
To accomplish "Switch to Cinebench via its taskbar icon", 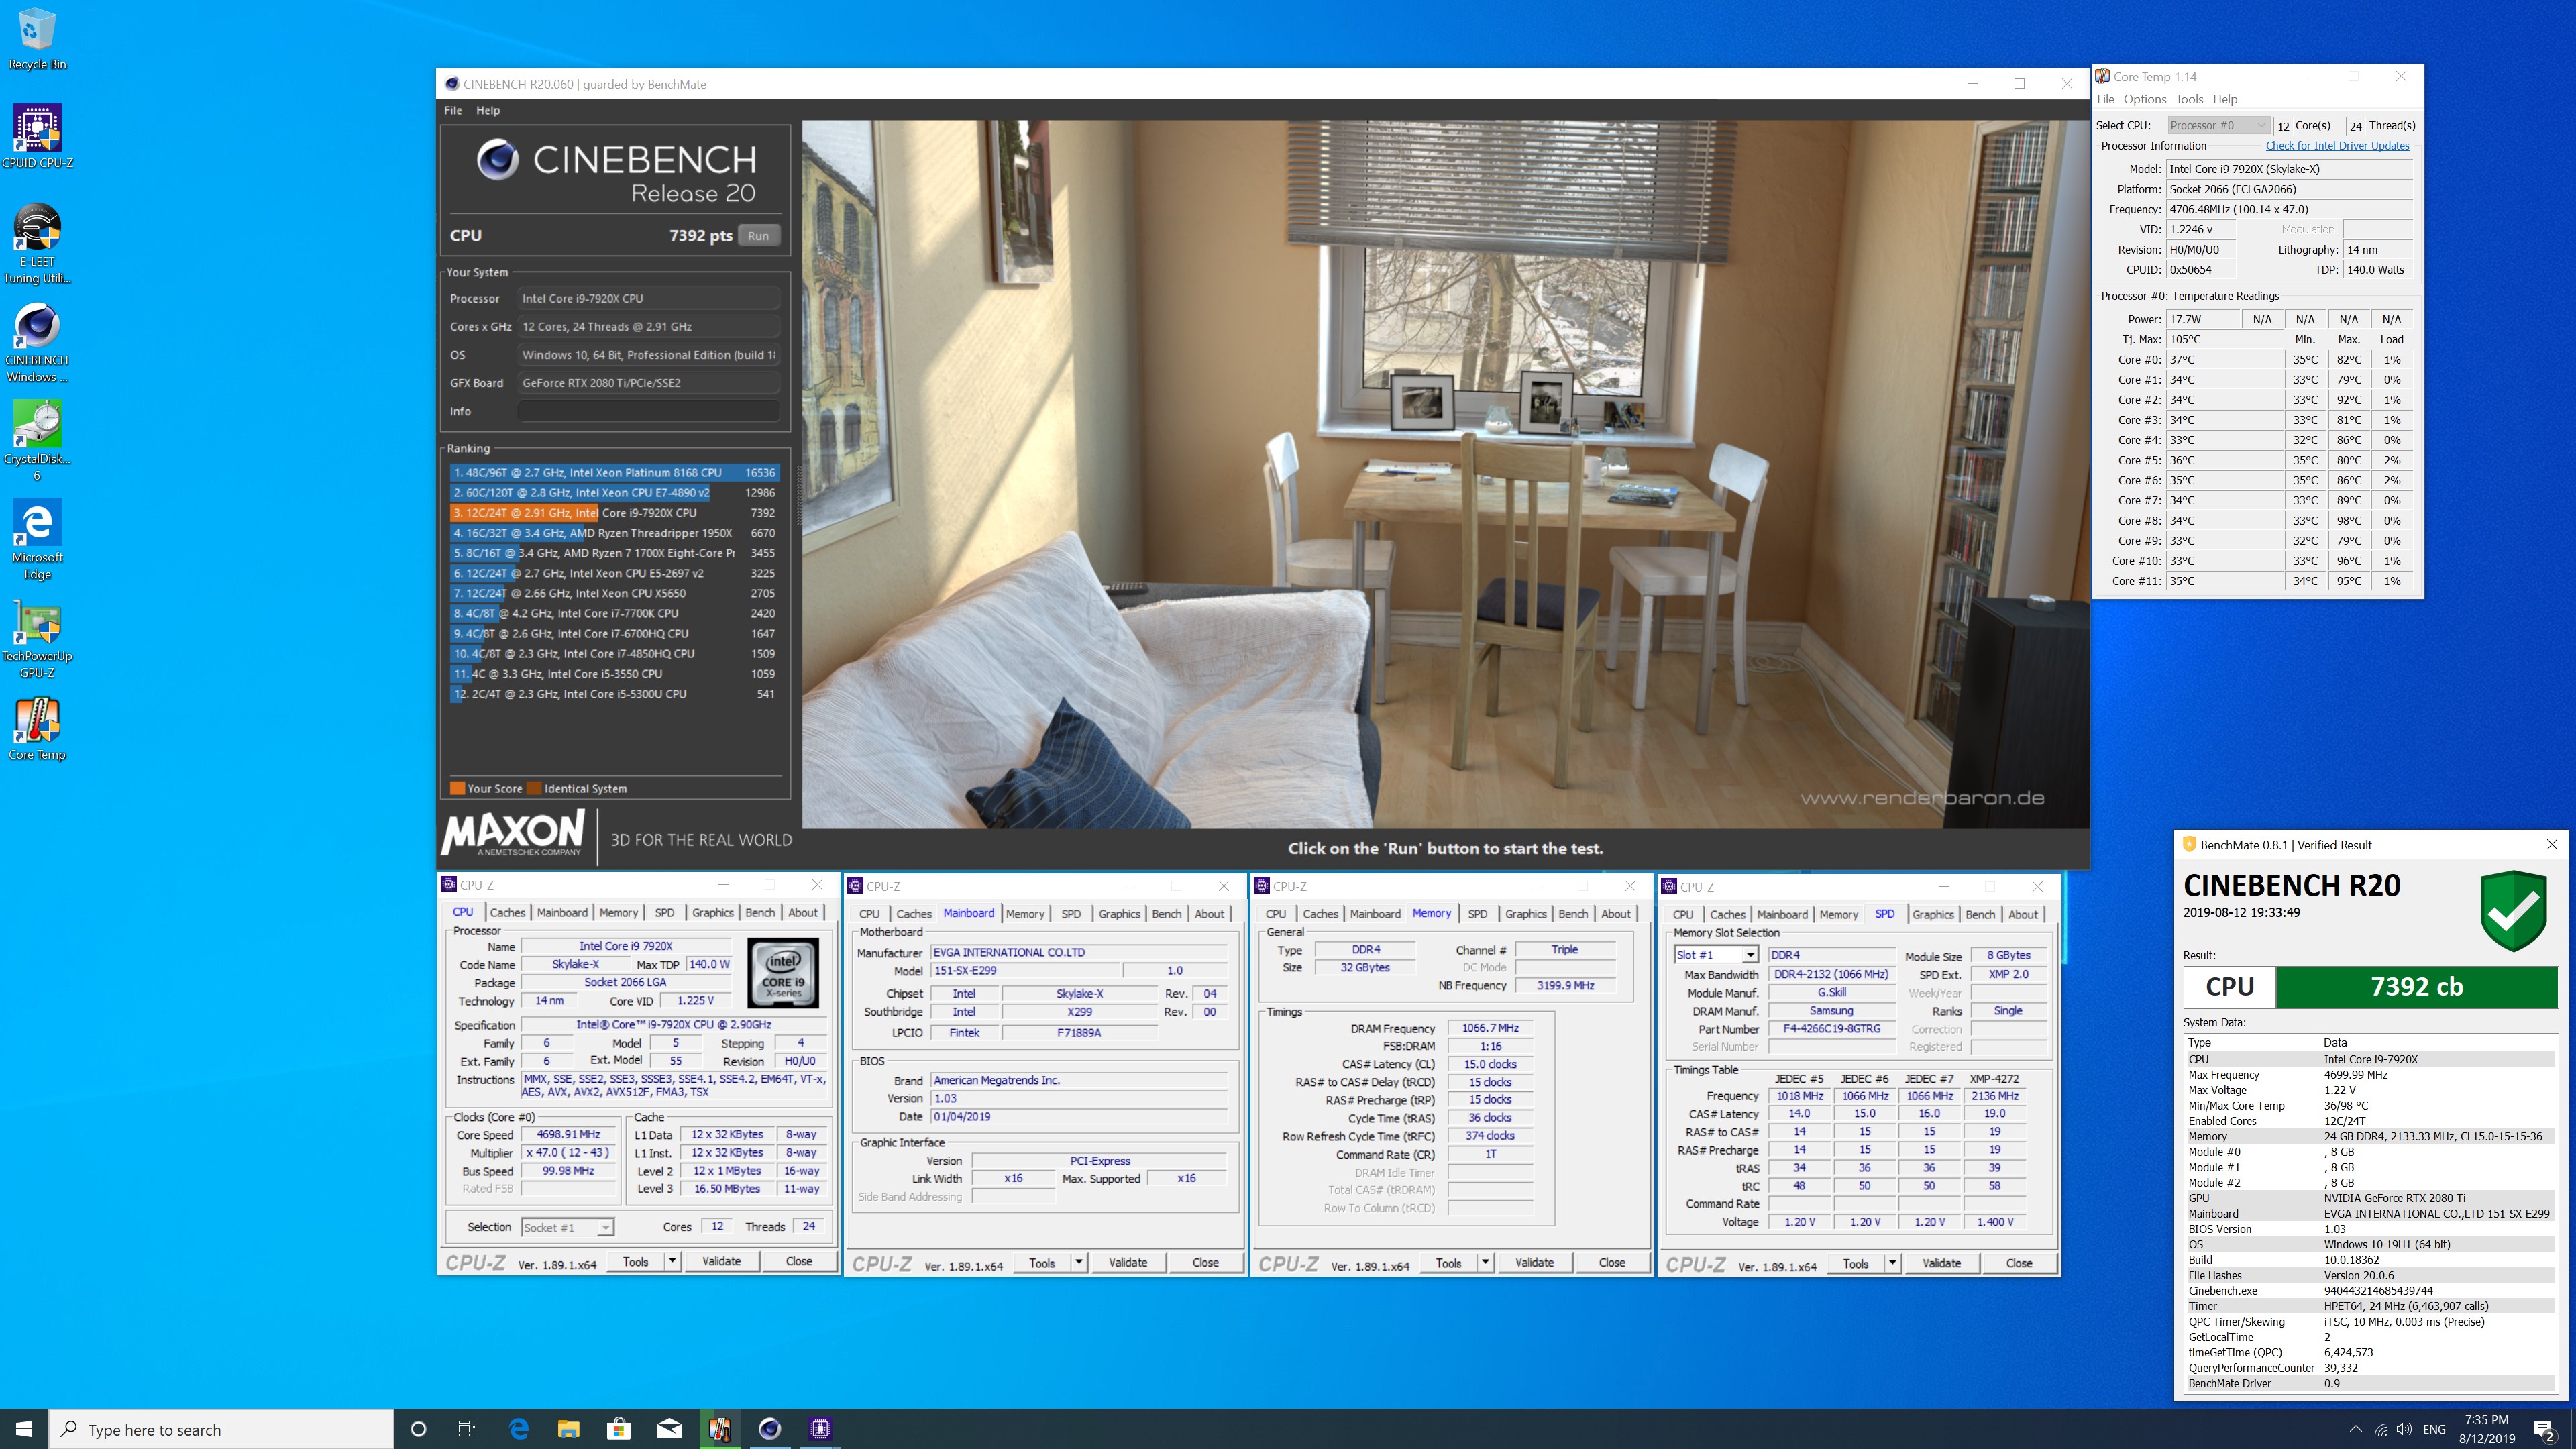I will (769, 1429).
